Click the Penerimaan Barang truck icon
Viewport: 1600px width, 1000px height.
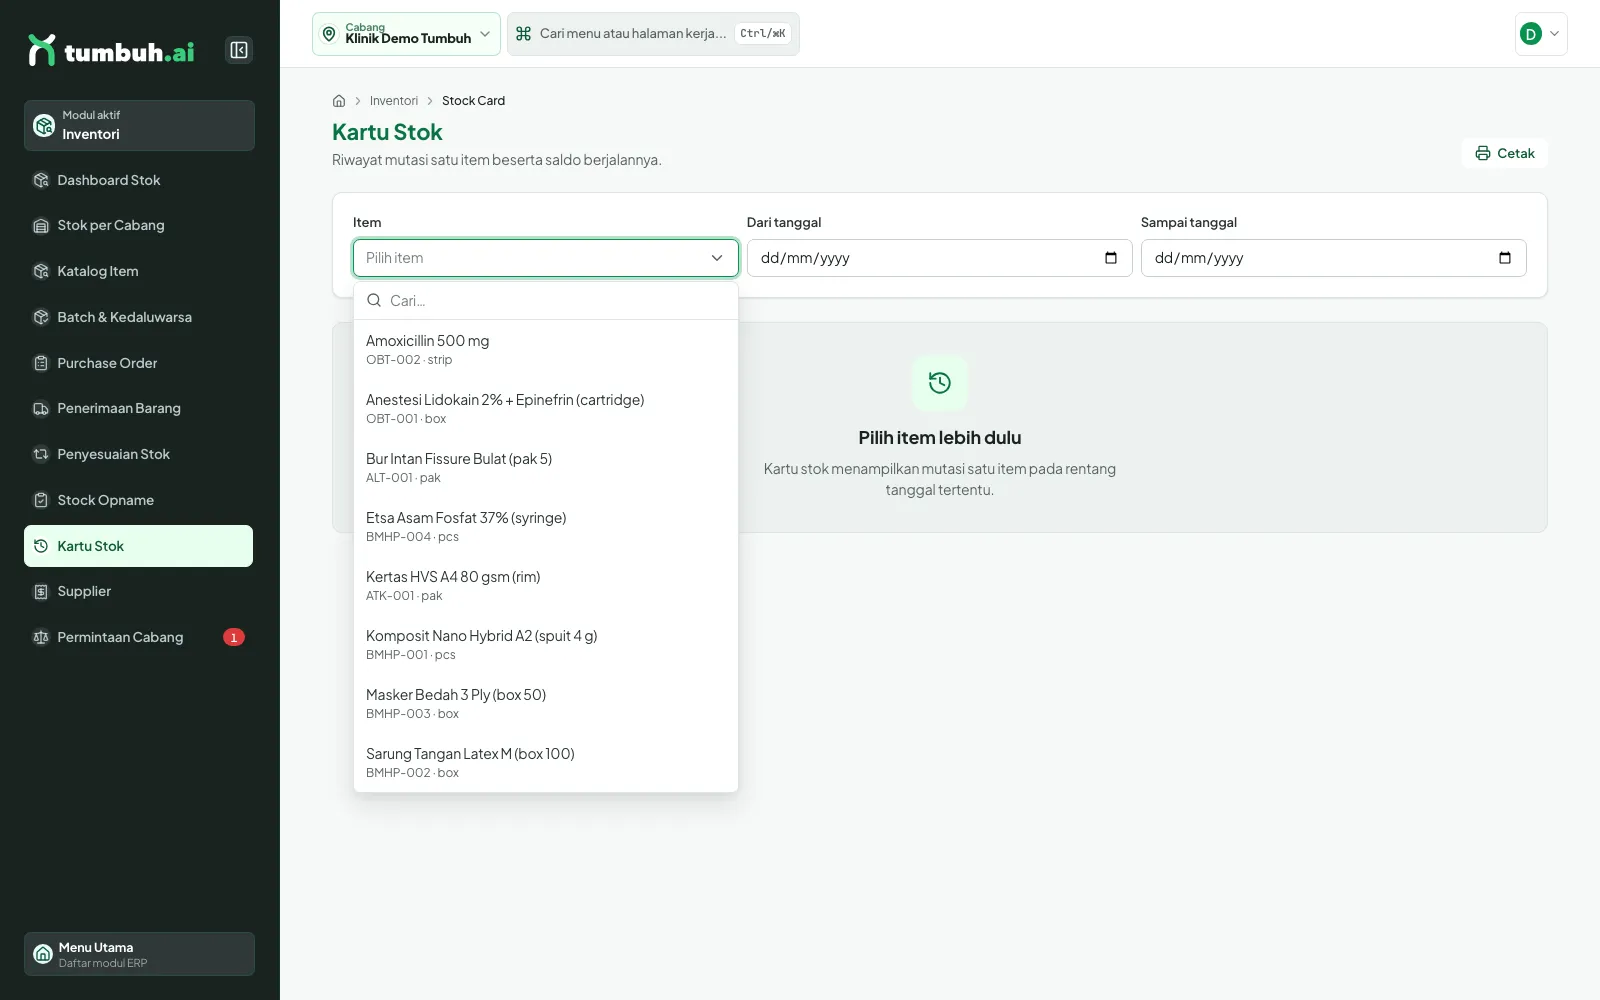[41, 408]
